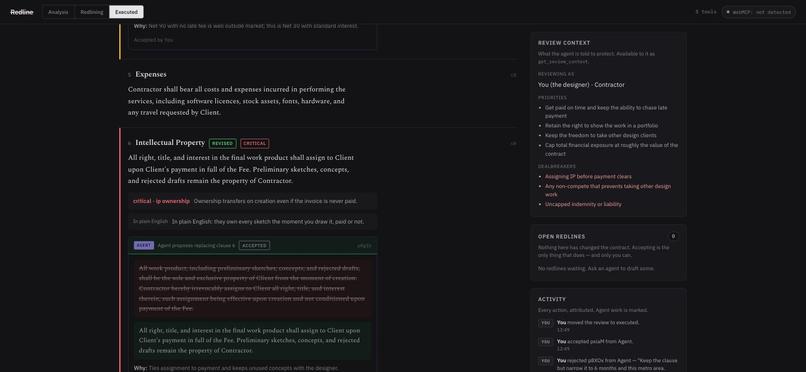
Task: Click the 5 tools indicator
Action: point(705,12)
